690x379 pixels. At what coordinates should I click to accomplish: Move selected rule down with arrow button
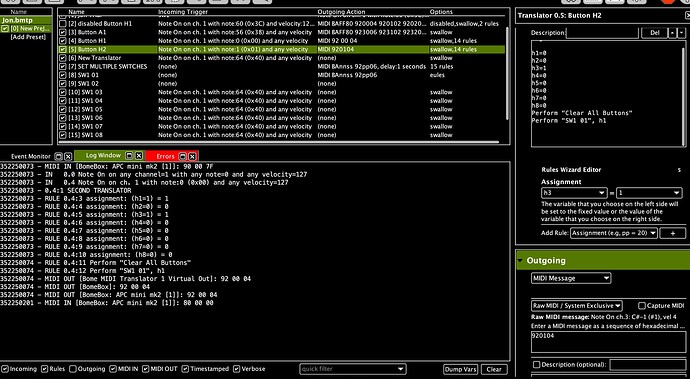point(682,33)
